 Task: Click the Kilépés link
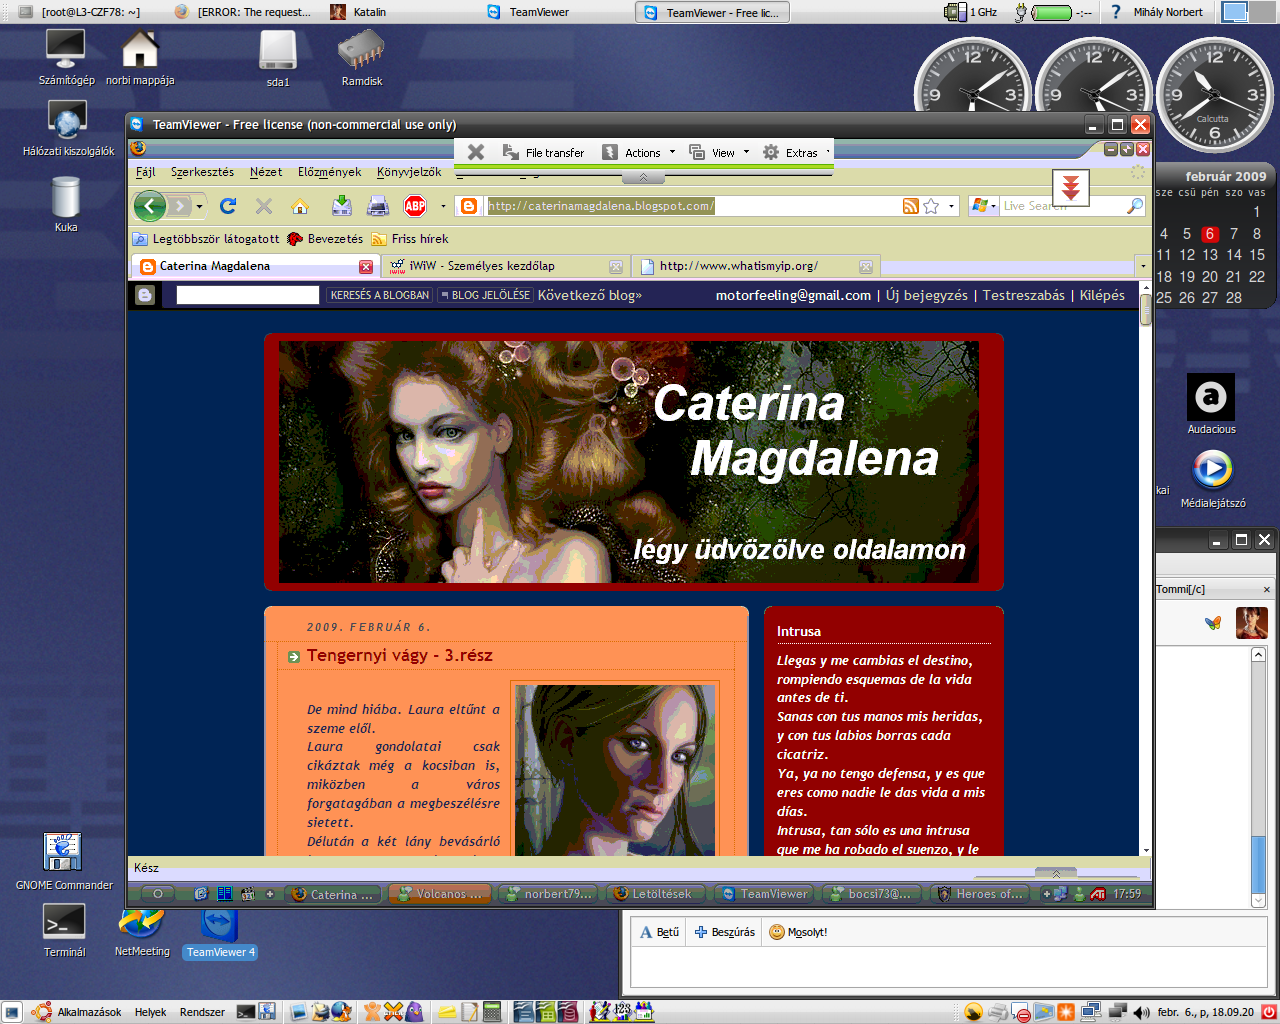click(1102, 295)
